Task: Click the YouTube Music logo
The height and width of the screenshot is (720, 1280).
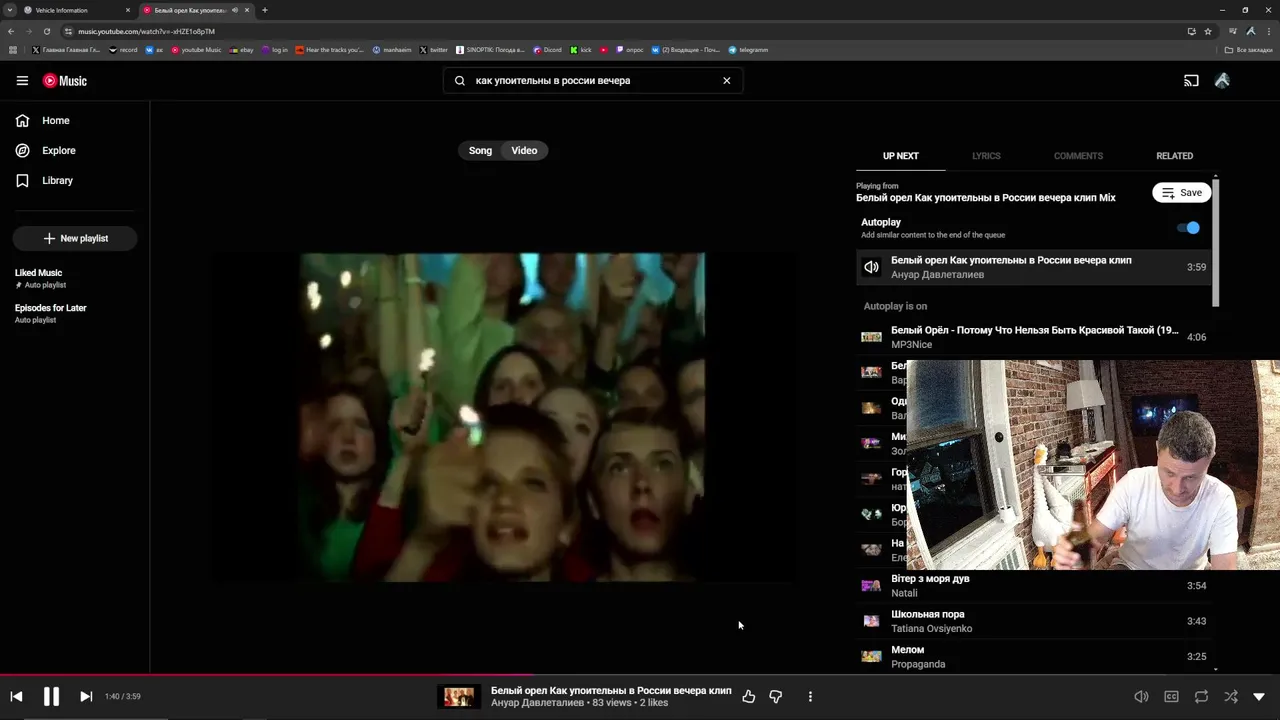Action: point(65,81)
